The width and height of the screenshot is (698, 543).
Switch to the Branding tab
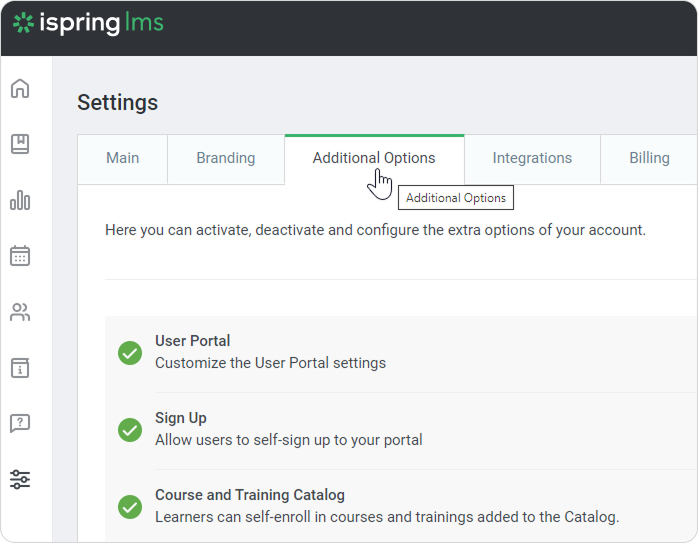pyautogui.click(x=225, y=158)
